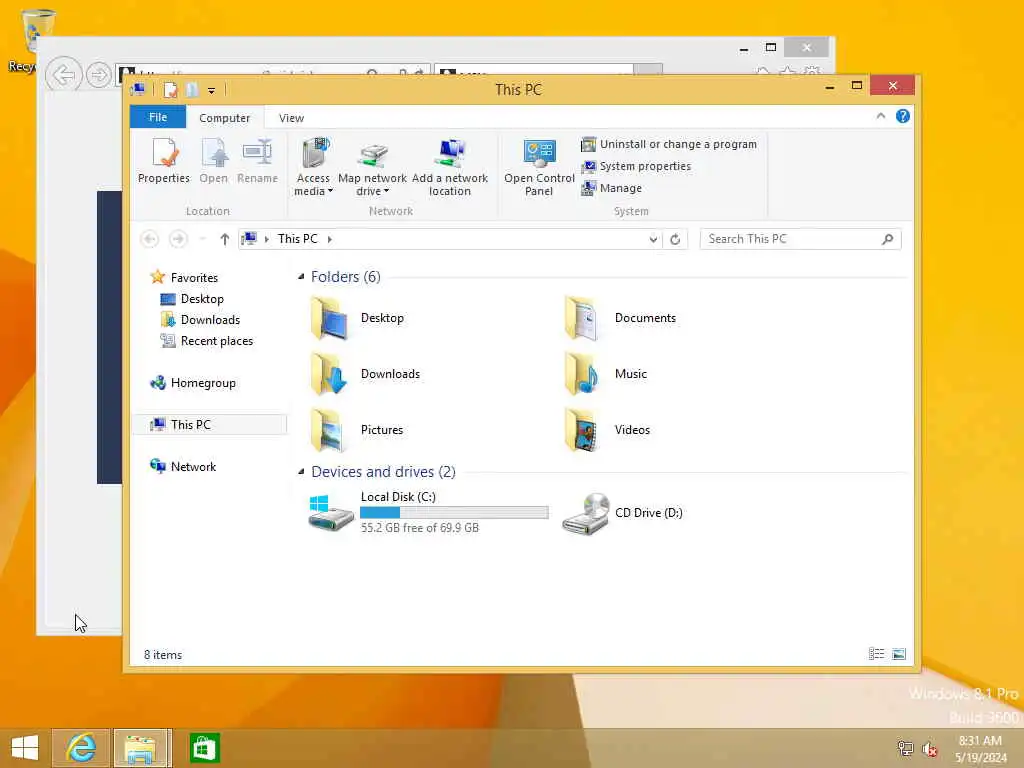Image resolution: width=1024 pixels, height=768 pixels.
Task: Click the Up one level arrow
Action: 225,239
